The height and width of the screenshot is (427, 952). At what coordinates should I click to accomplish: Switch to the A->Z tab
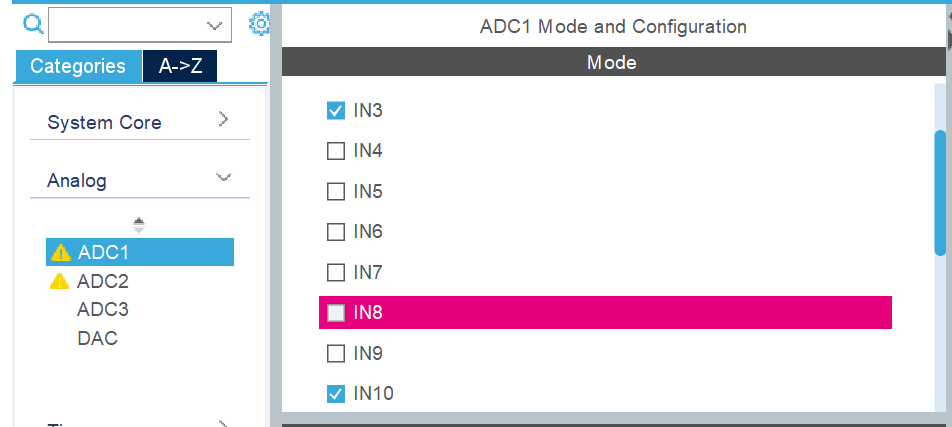point(180,66)
